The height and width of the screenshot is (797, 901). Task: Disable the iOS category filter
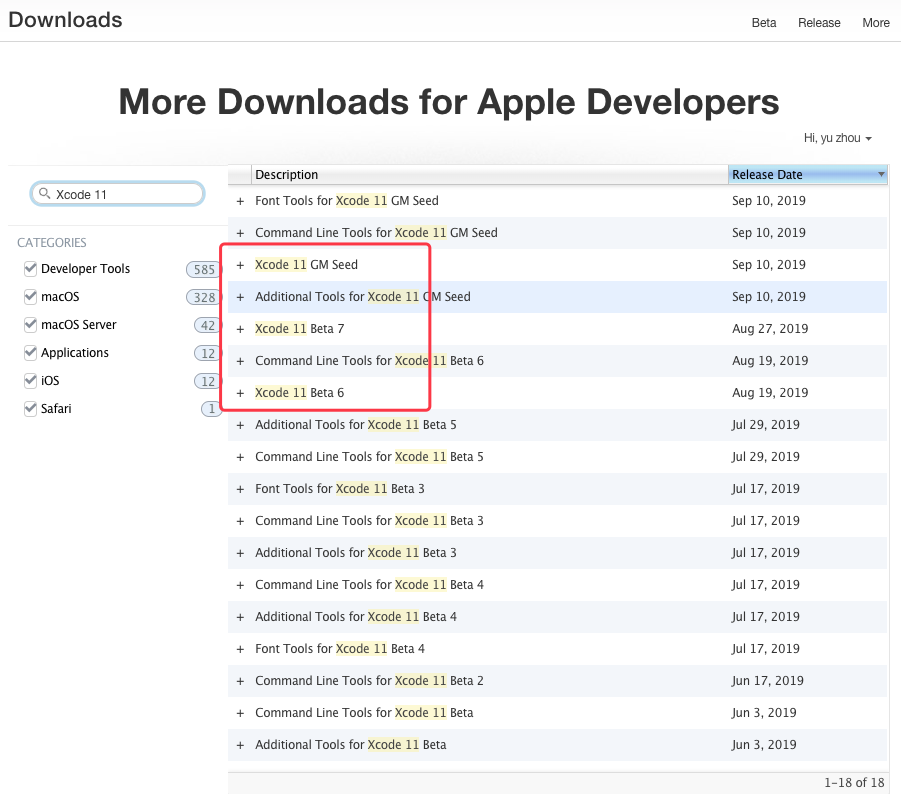tap(30, 380)
